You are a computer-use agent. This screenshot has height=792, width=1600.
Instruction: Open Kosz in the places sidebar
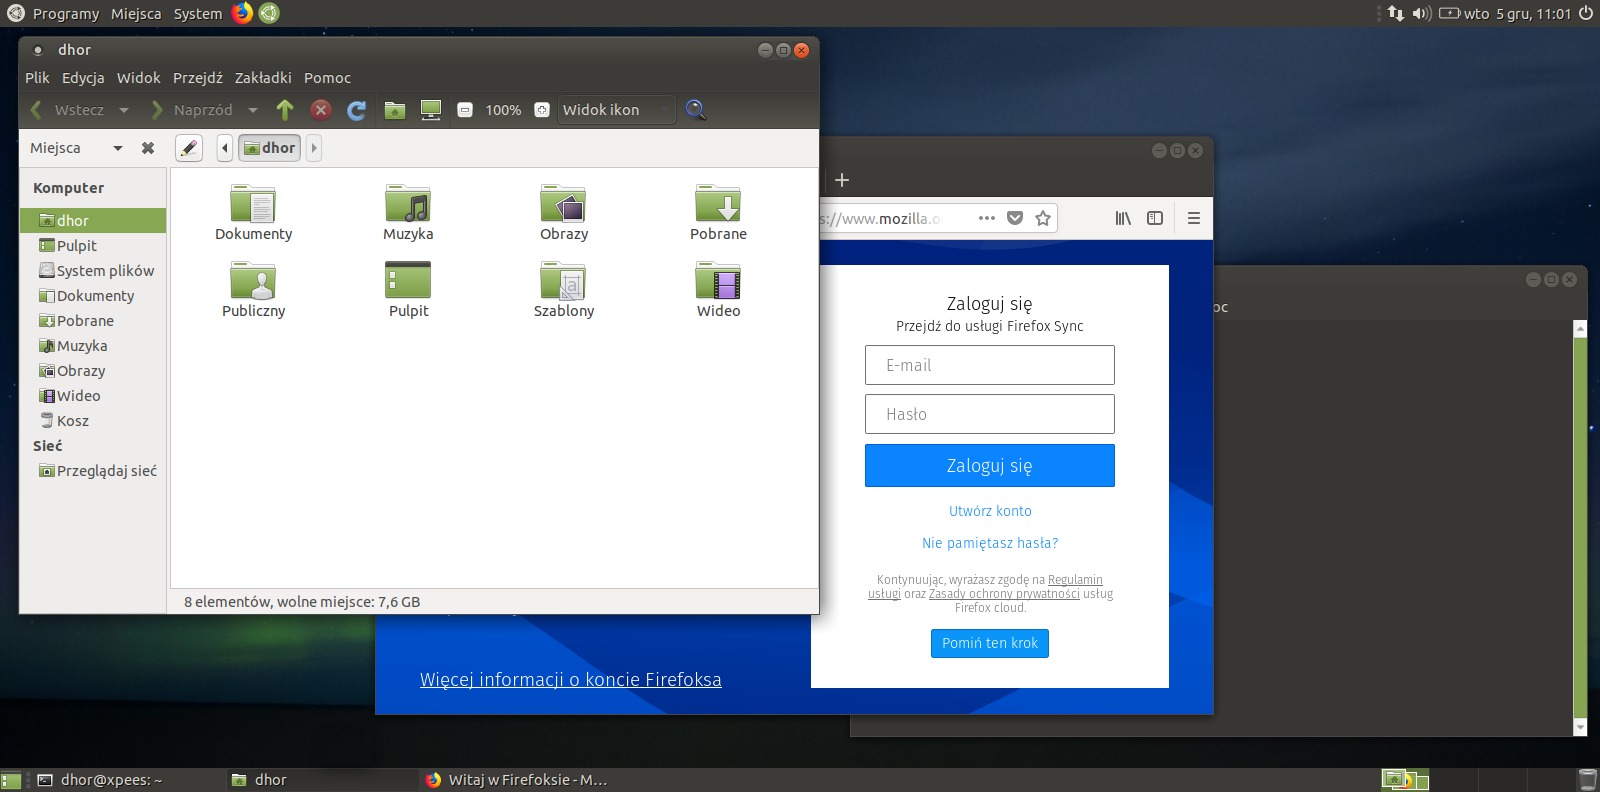click(x=93, y=421)
